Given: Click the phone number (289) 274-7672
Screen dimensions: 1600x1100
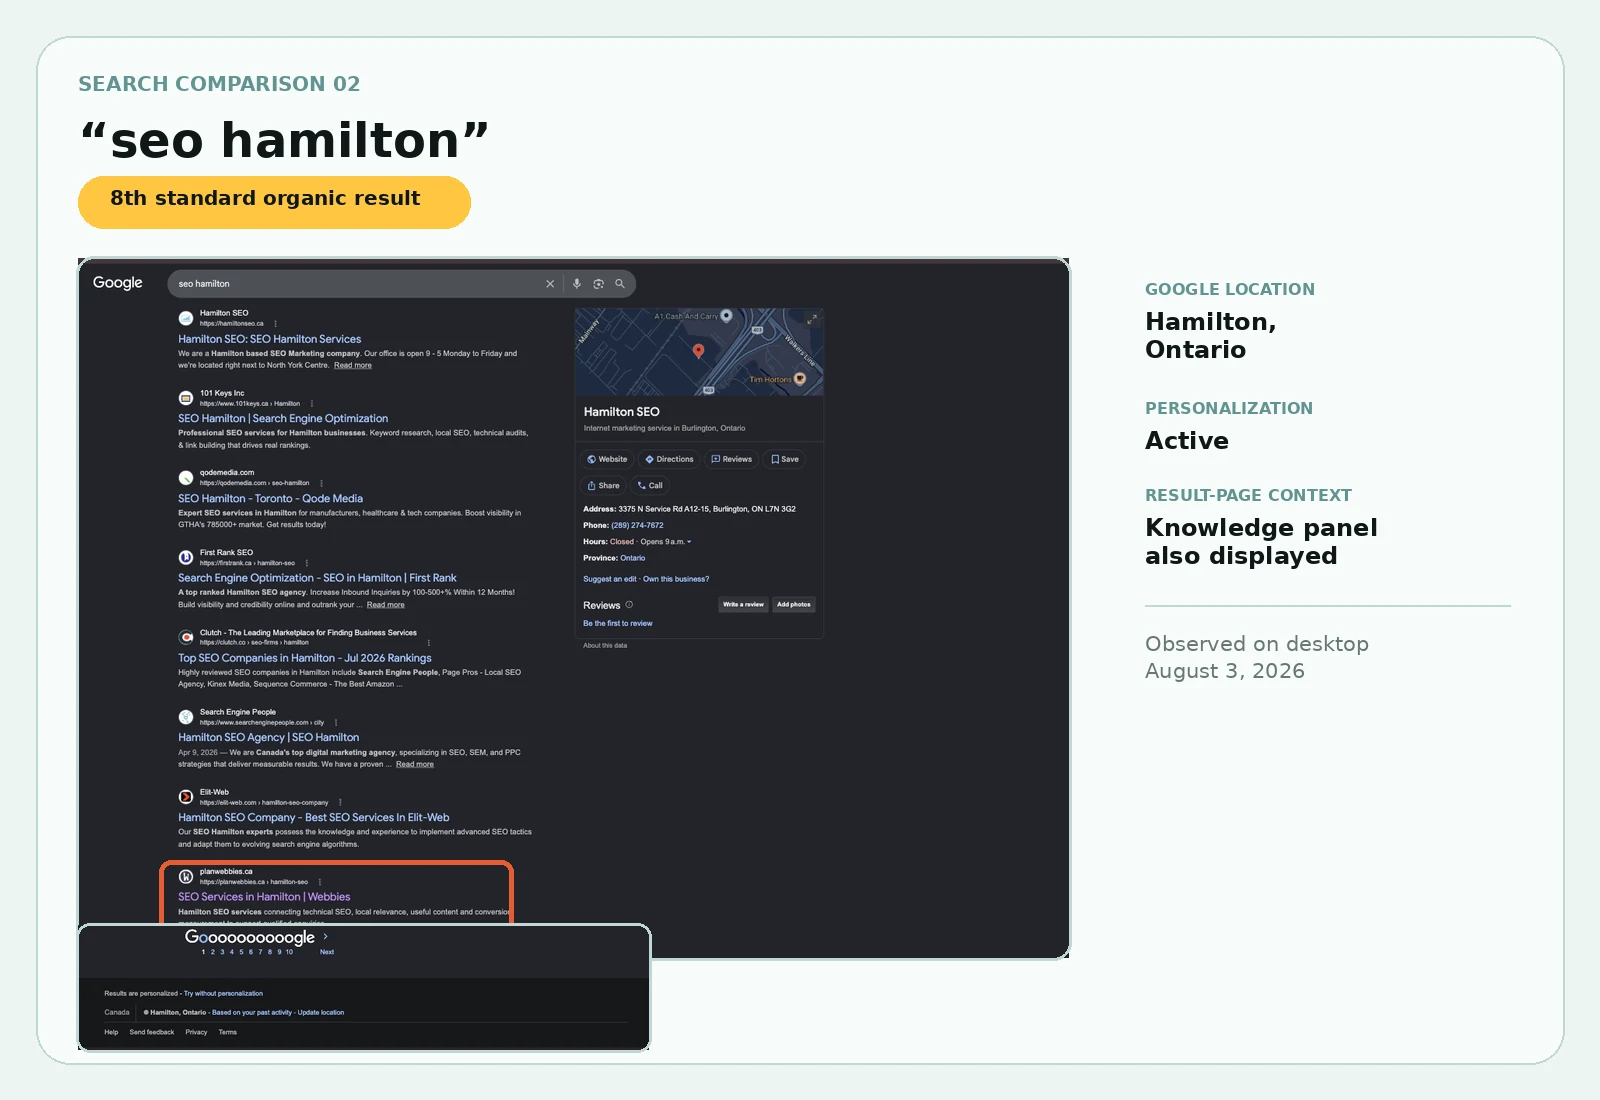Looking at the screenshot, I should coord(637,525).
